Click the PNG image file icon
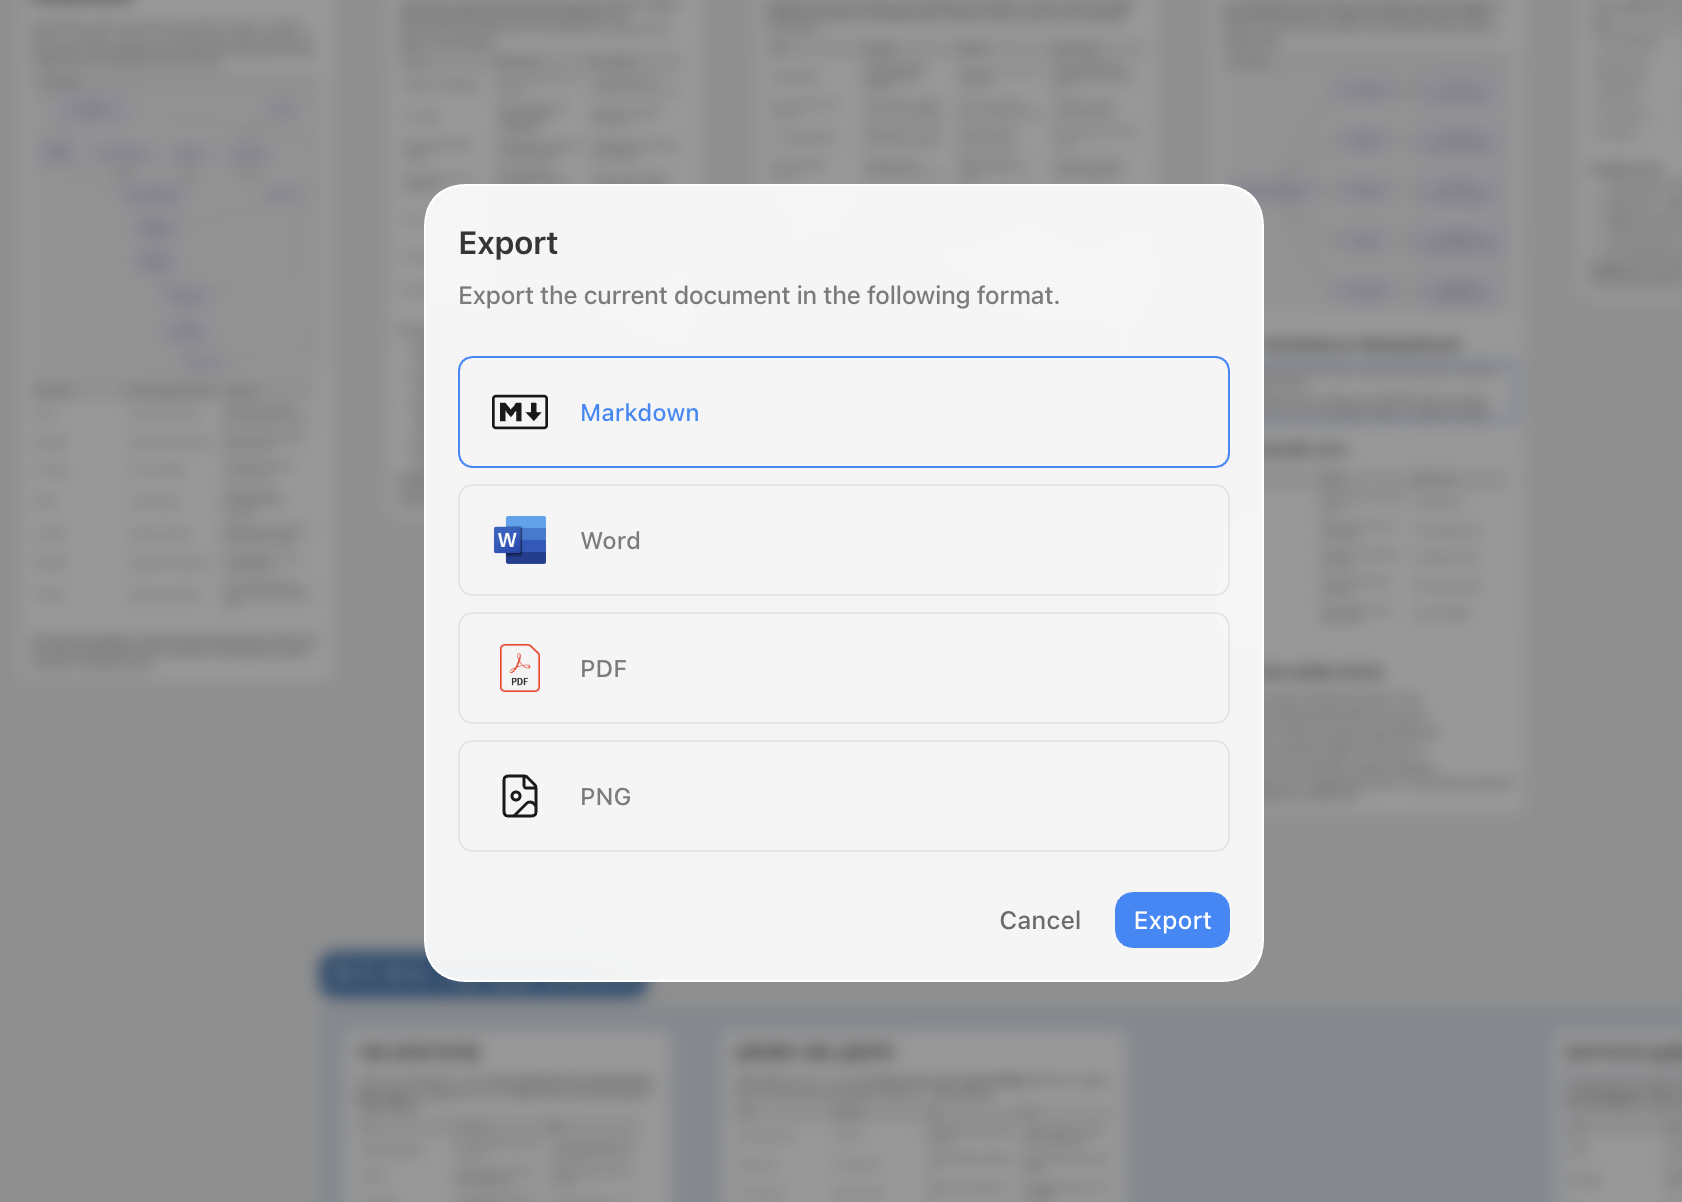Screen dimensions: 1682x1202 coord(520,796)
